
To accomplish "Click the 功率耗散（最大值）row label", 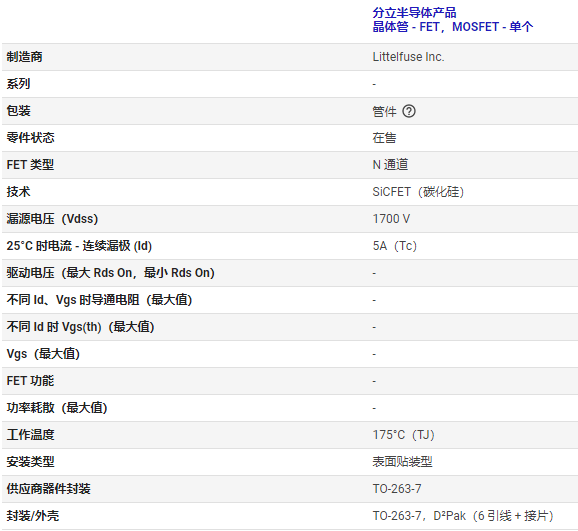I will [x=57, y=408].
